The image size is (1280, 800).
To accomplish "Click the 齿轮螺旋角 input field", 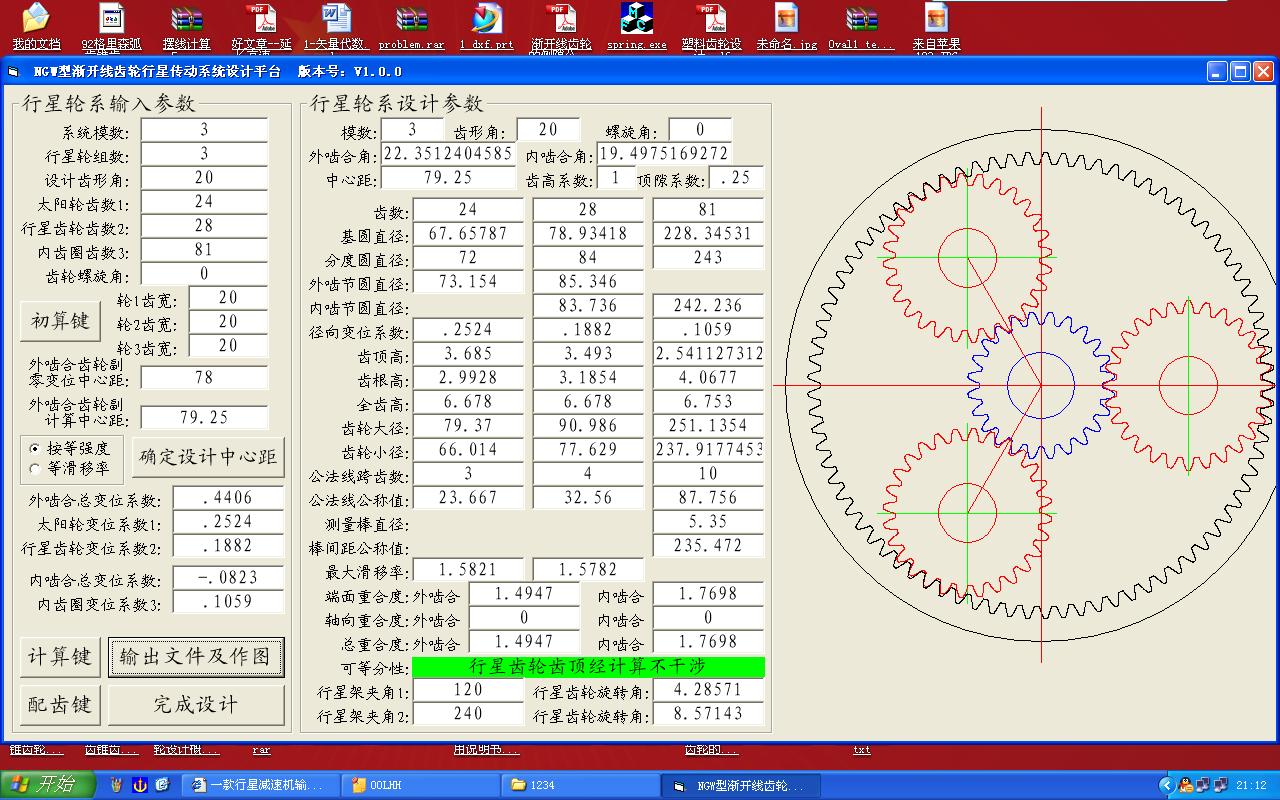I will pyautogui.click(x=204, y=274).
